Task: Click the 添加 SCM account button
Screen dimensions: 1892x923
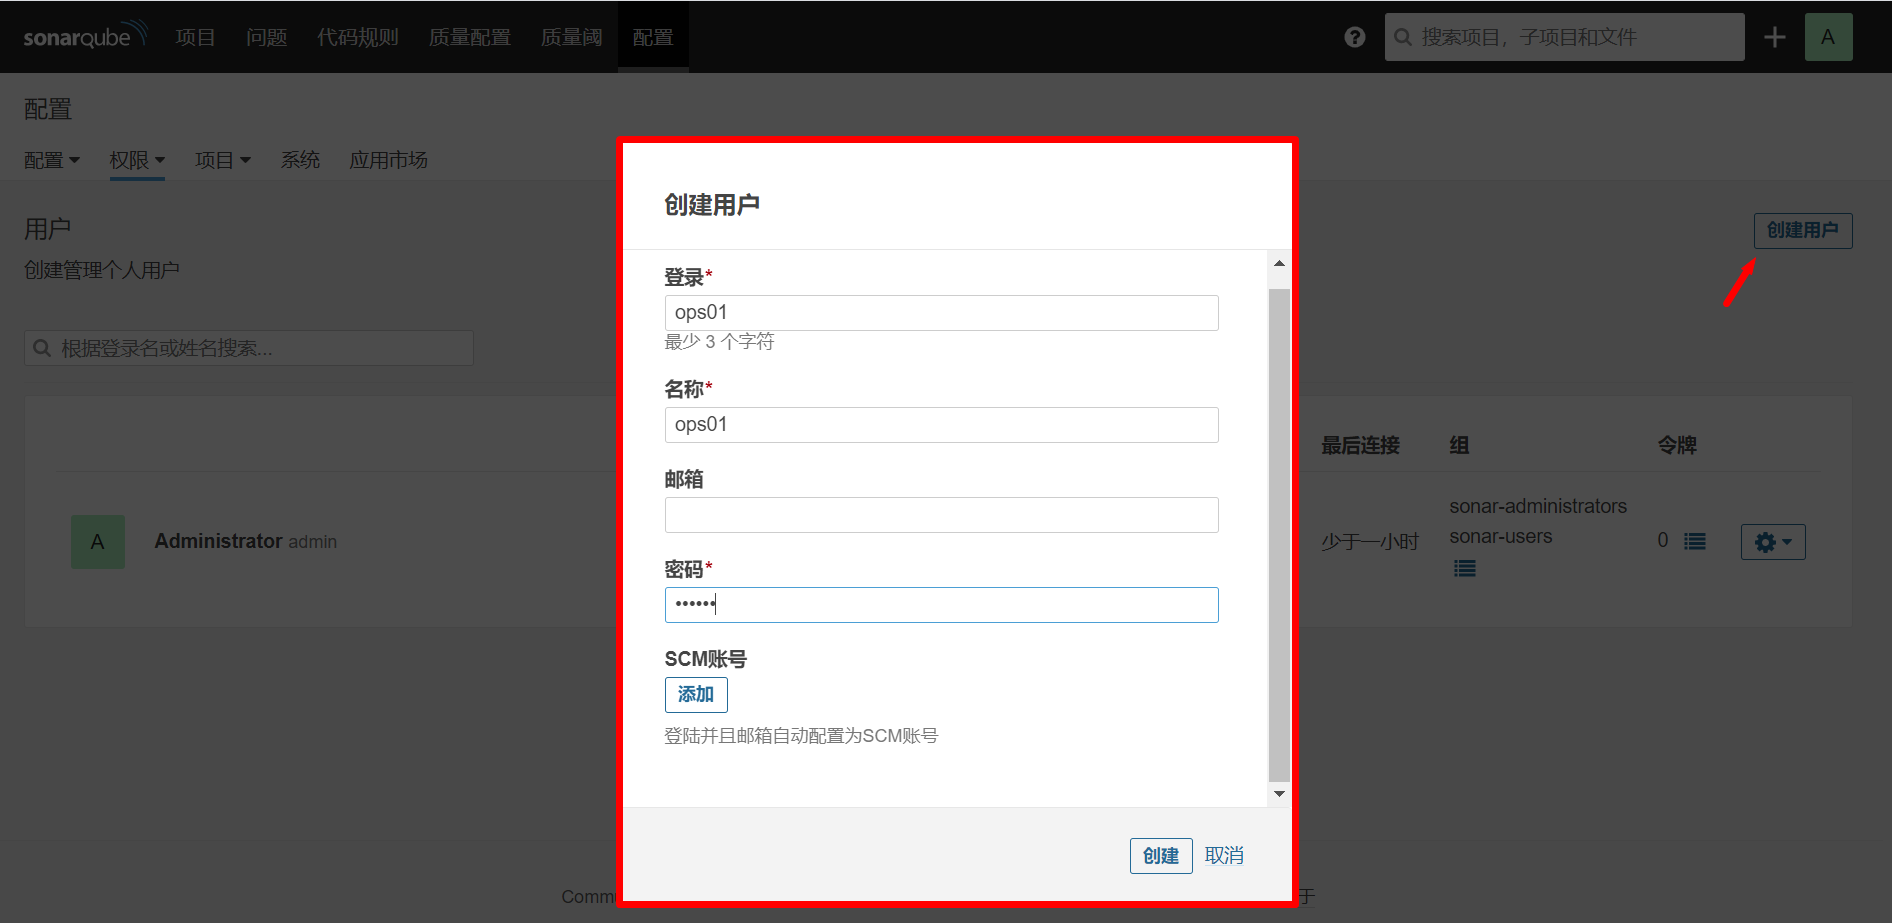Action: tap(696, 695)
